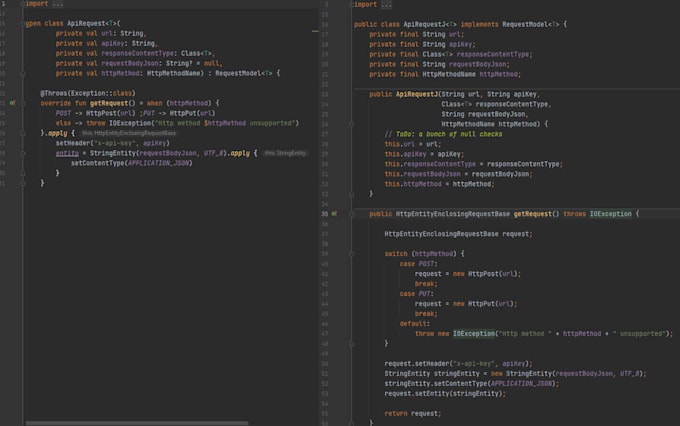Click the left pane horizontal scrollbar
Screen dimensions: 680x426
[137, 423]
